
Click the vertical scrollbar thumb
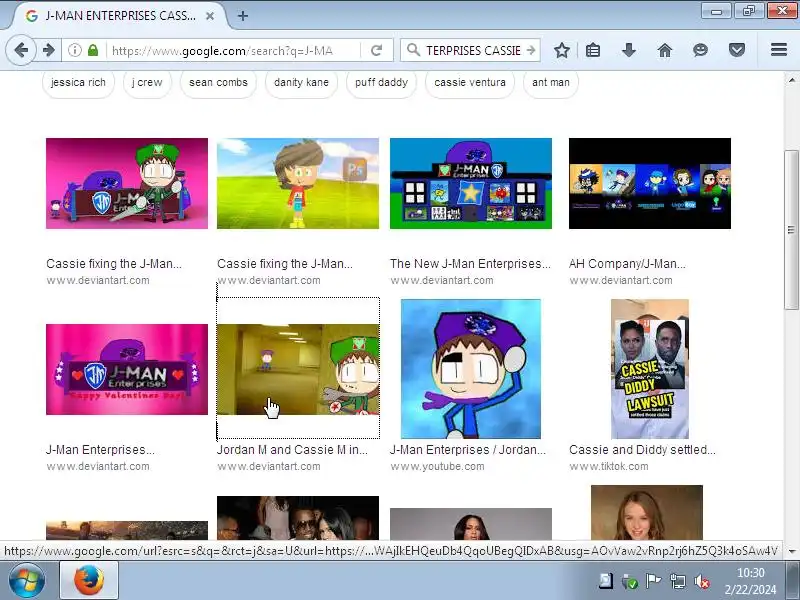click(x=791, y=230)
